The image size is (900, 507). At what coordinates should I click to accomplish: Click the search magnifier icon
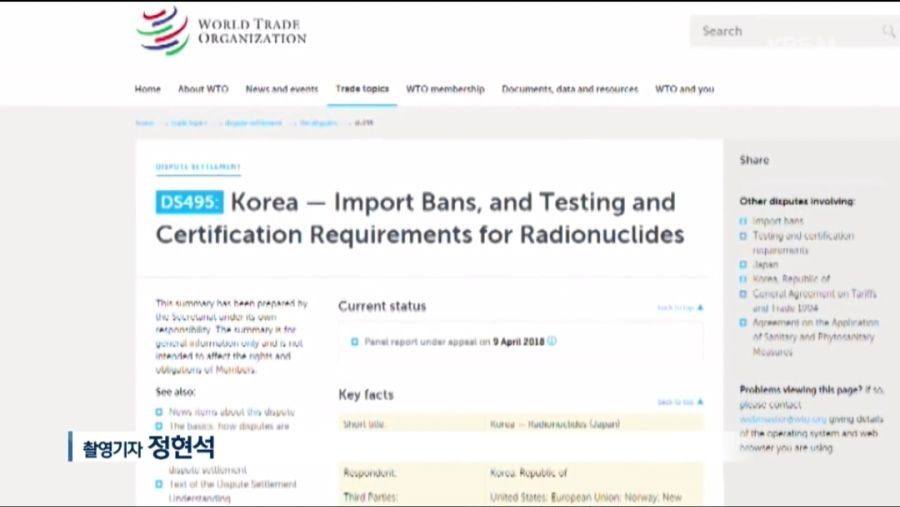tap(888, 32)
